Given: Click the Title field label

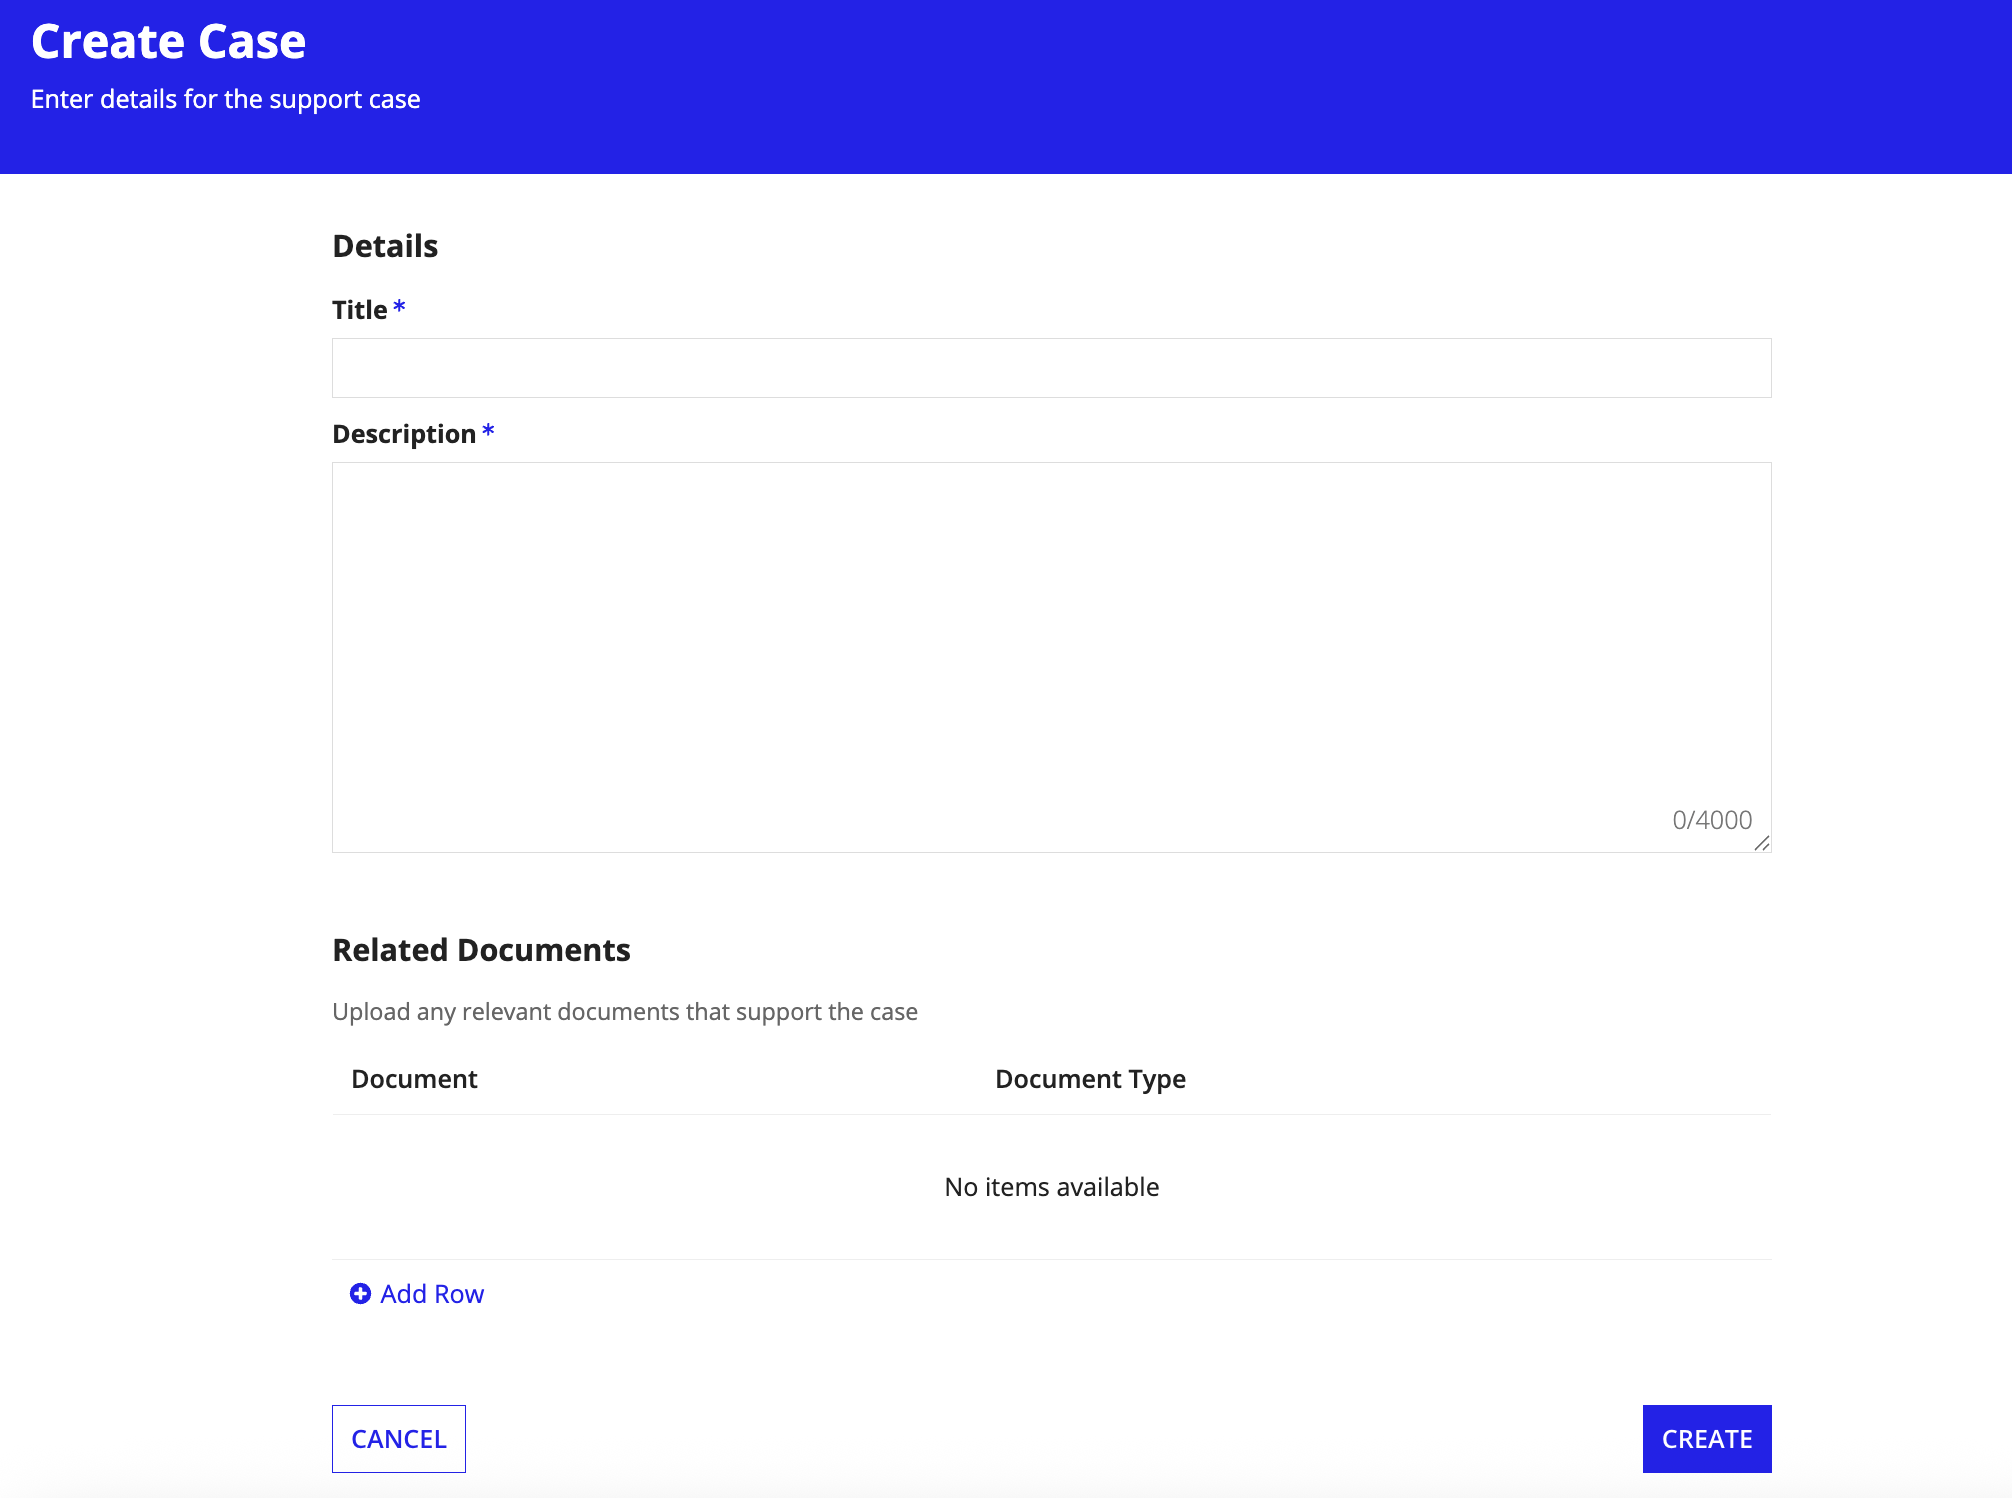Looking at the screenshot, I should pyautogui.click(x=360, y=310).
